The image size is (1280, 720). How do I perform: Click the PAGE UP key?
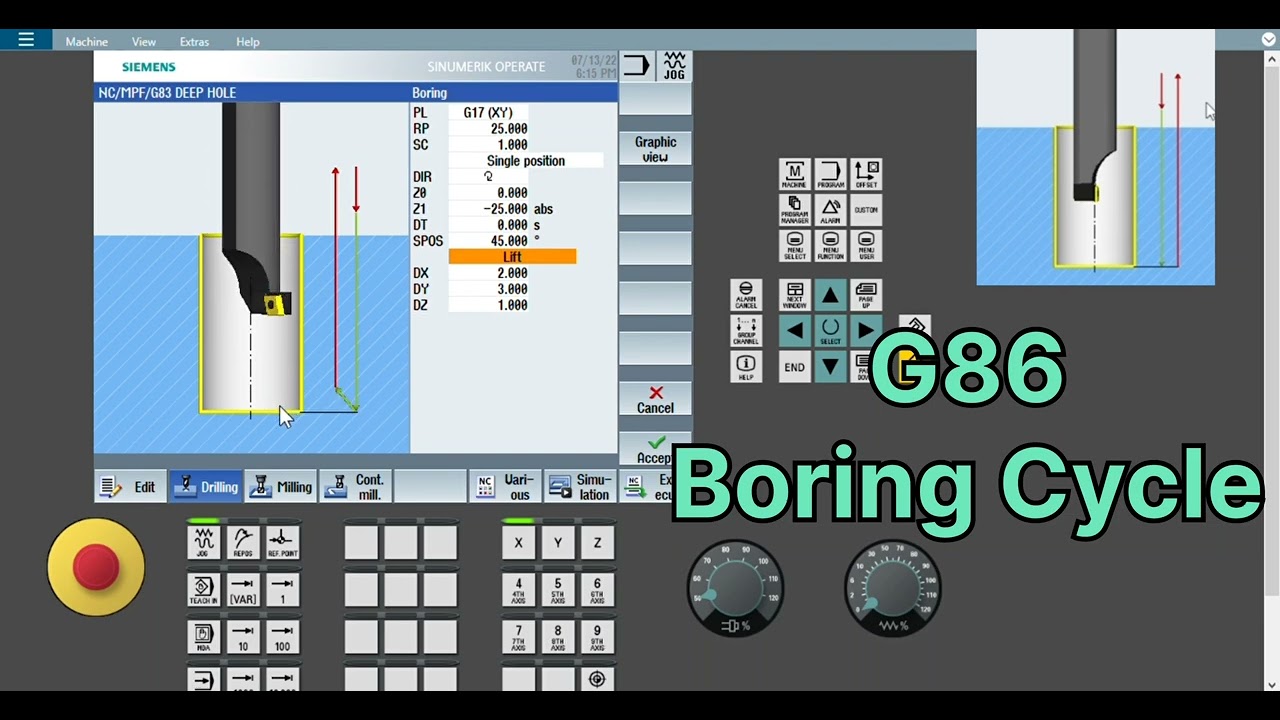[x=866, y=295]
